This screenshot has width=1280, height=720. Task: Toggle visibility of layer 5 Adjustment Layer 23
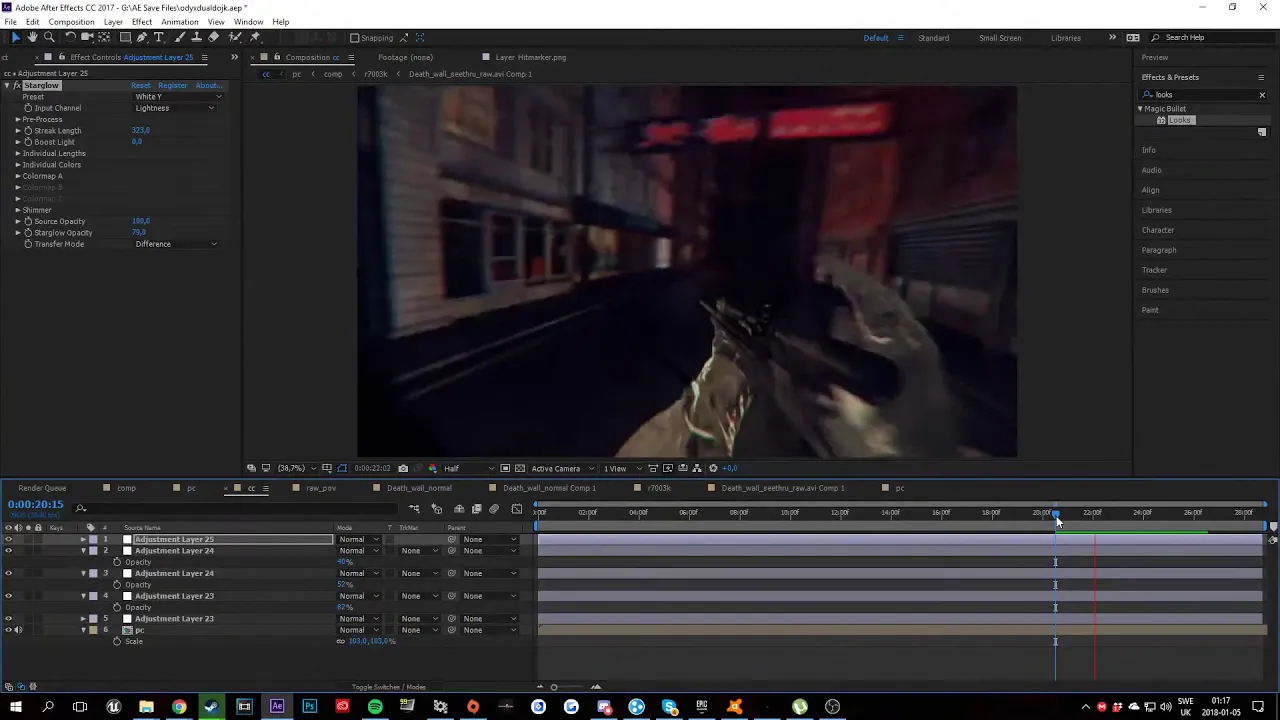(8, 619)
